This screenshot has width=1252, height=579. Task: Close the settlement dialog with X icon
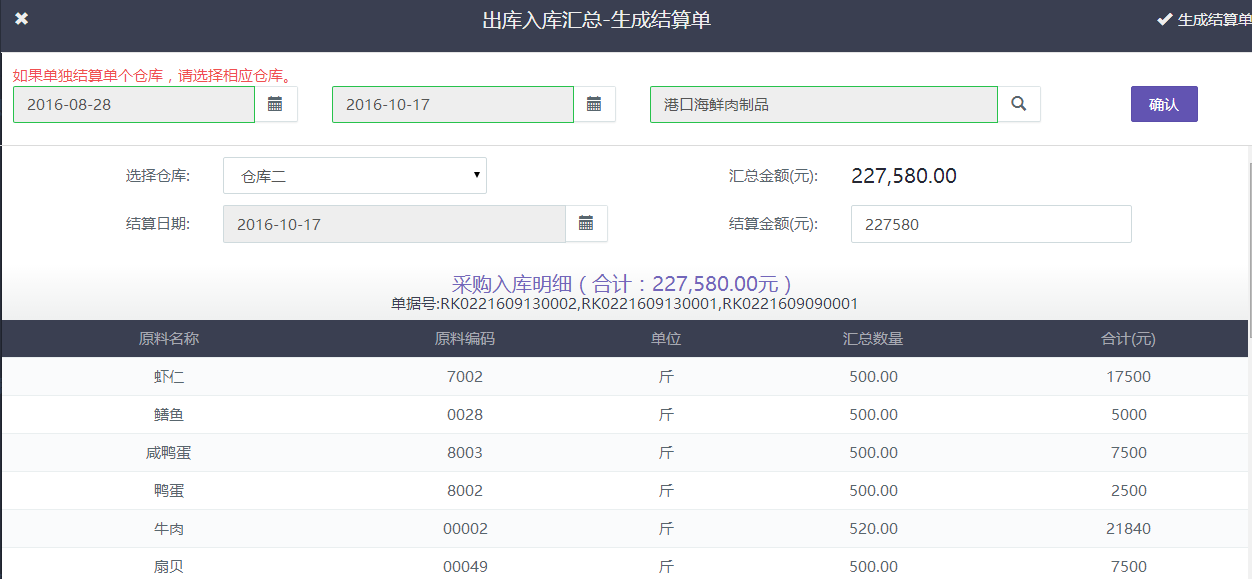21,19
